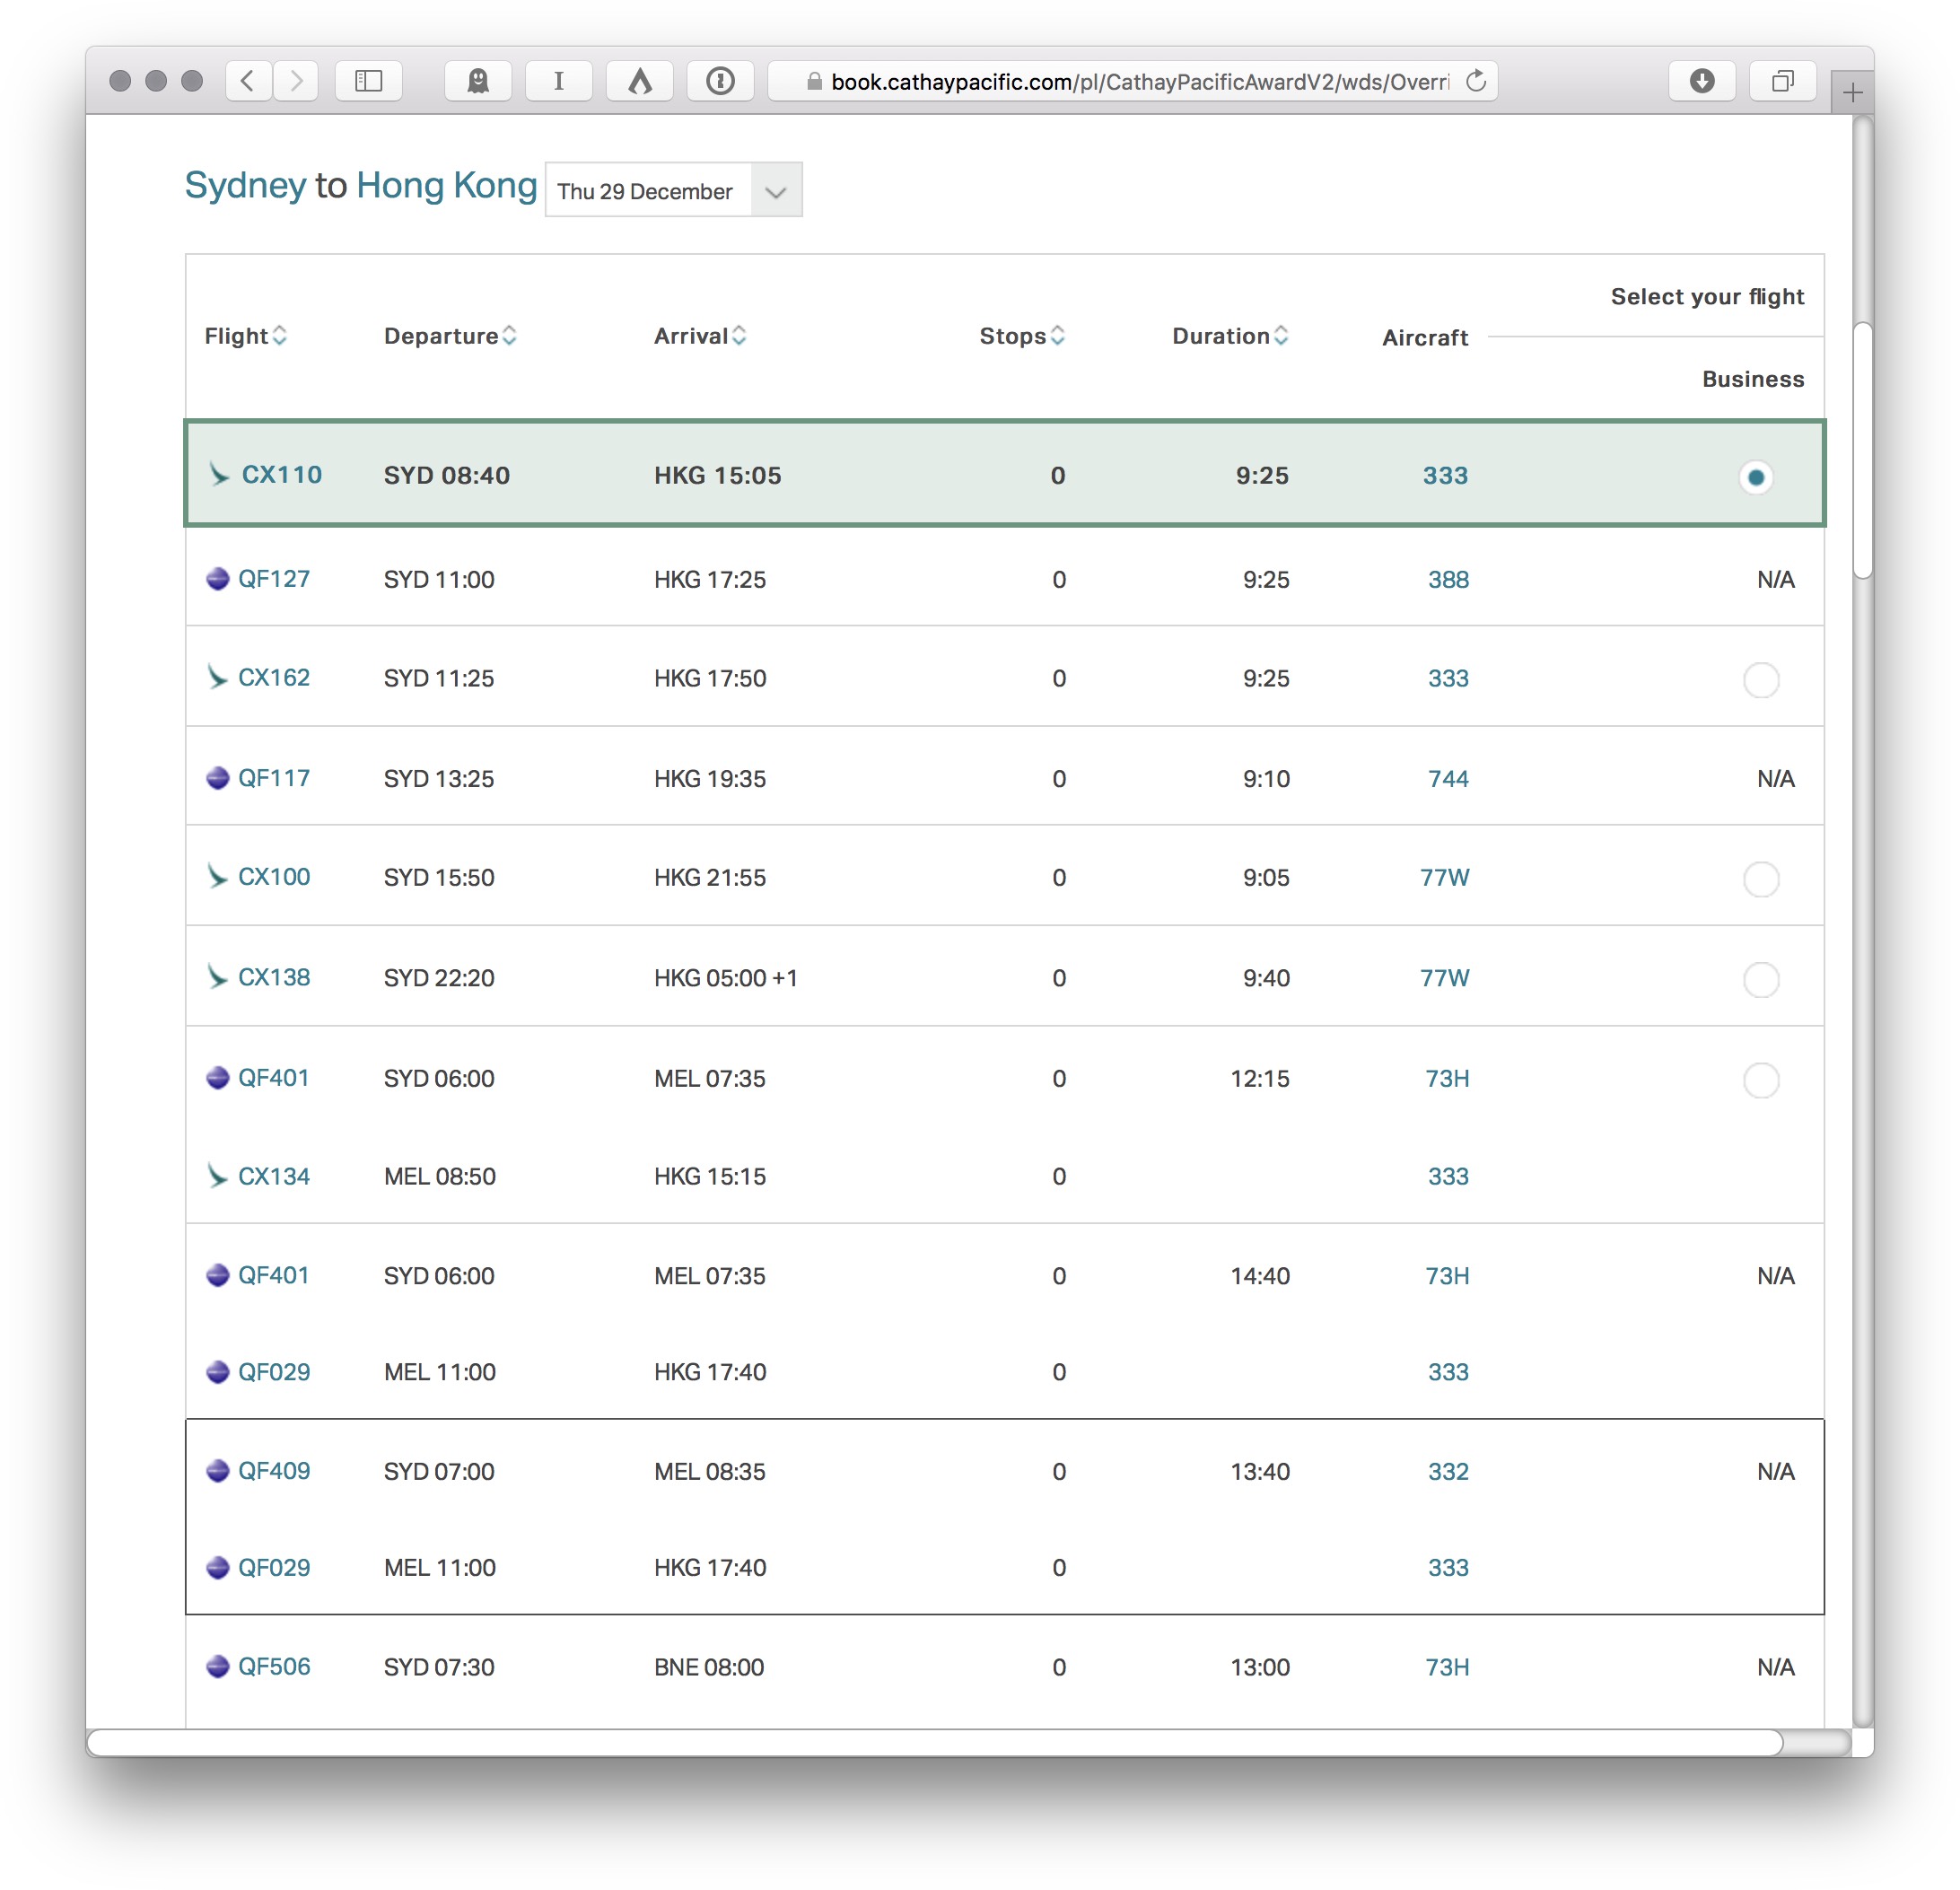Open a new tab with plus button
The image size is (1960, 1890).
pyautogui.click(x=1852, y=93)
